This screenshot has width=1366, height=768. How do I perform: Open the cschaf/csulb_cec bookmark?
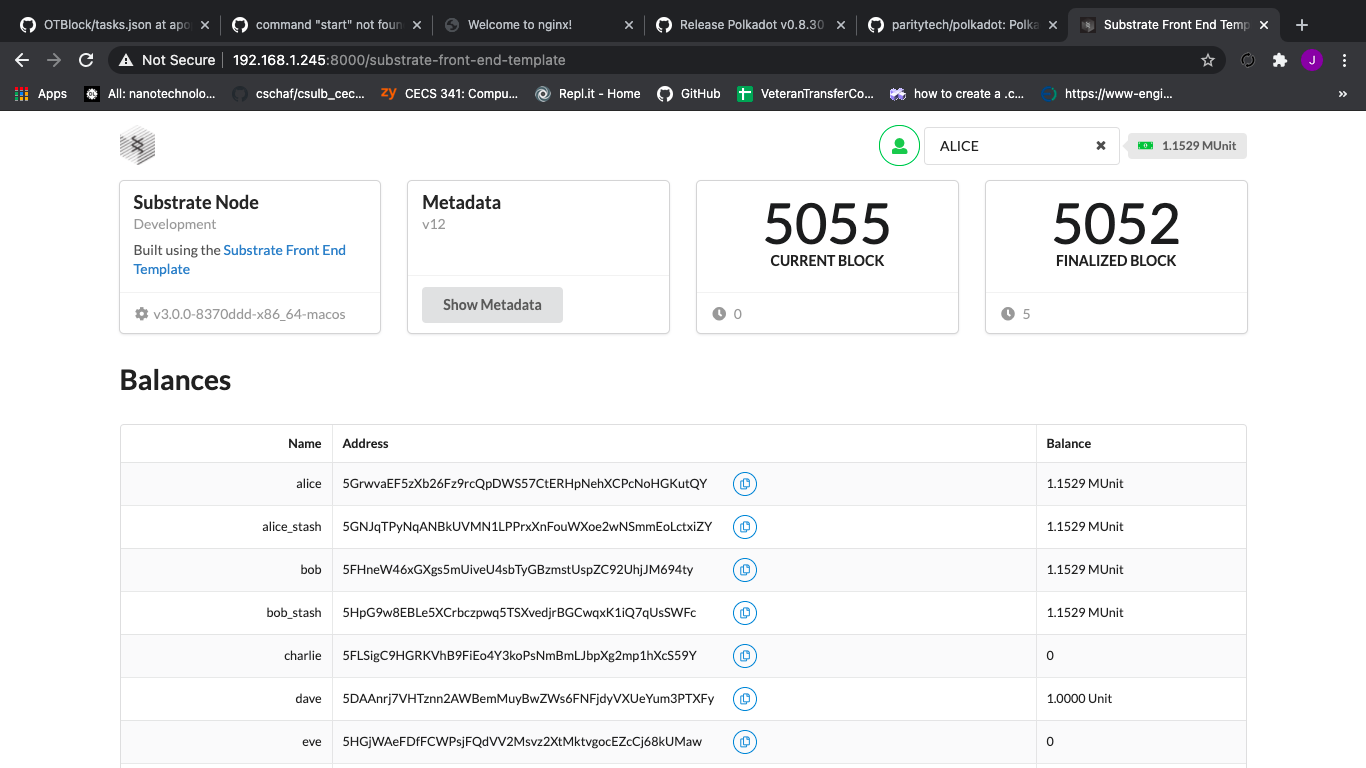tap(298, 94)
